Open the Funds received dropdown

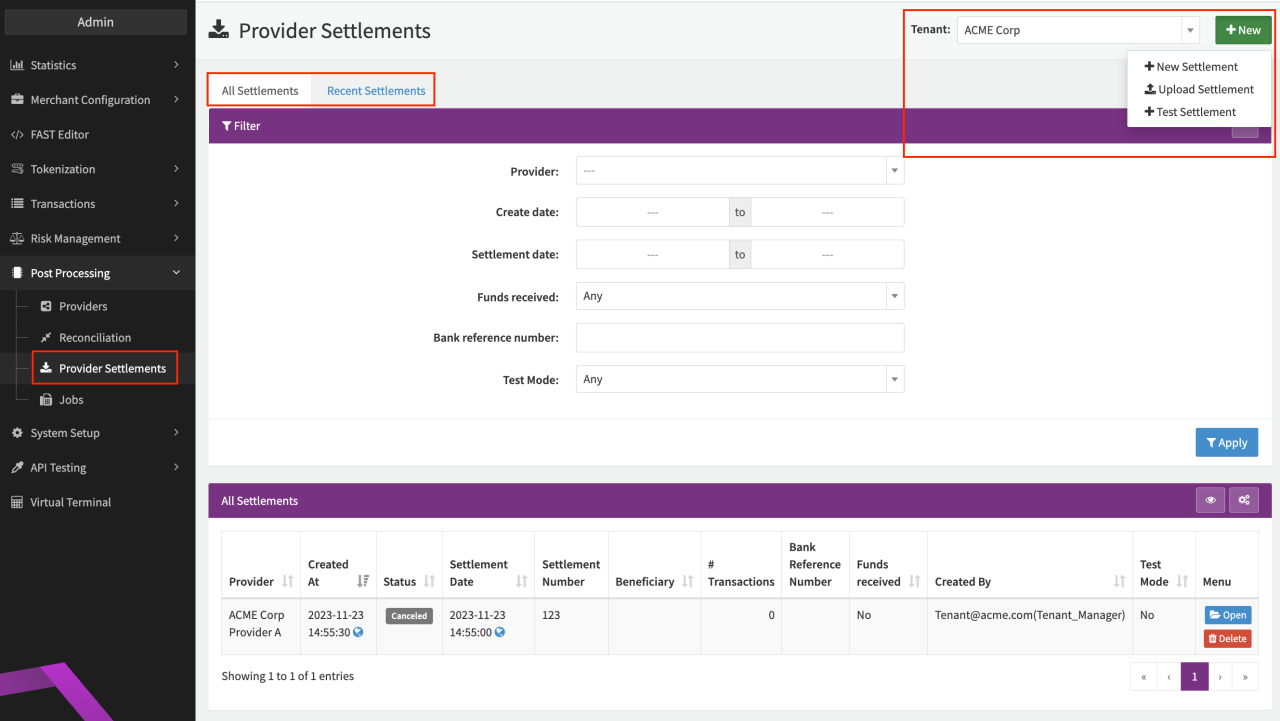[x=739, y=296]
